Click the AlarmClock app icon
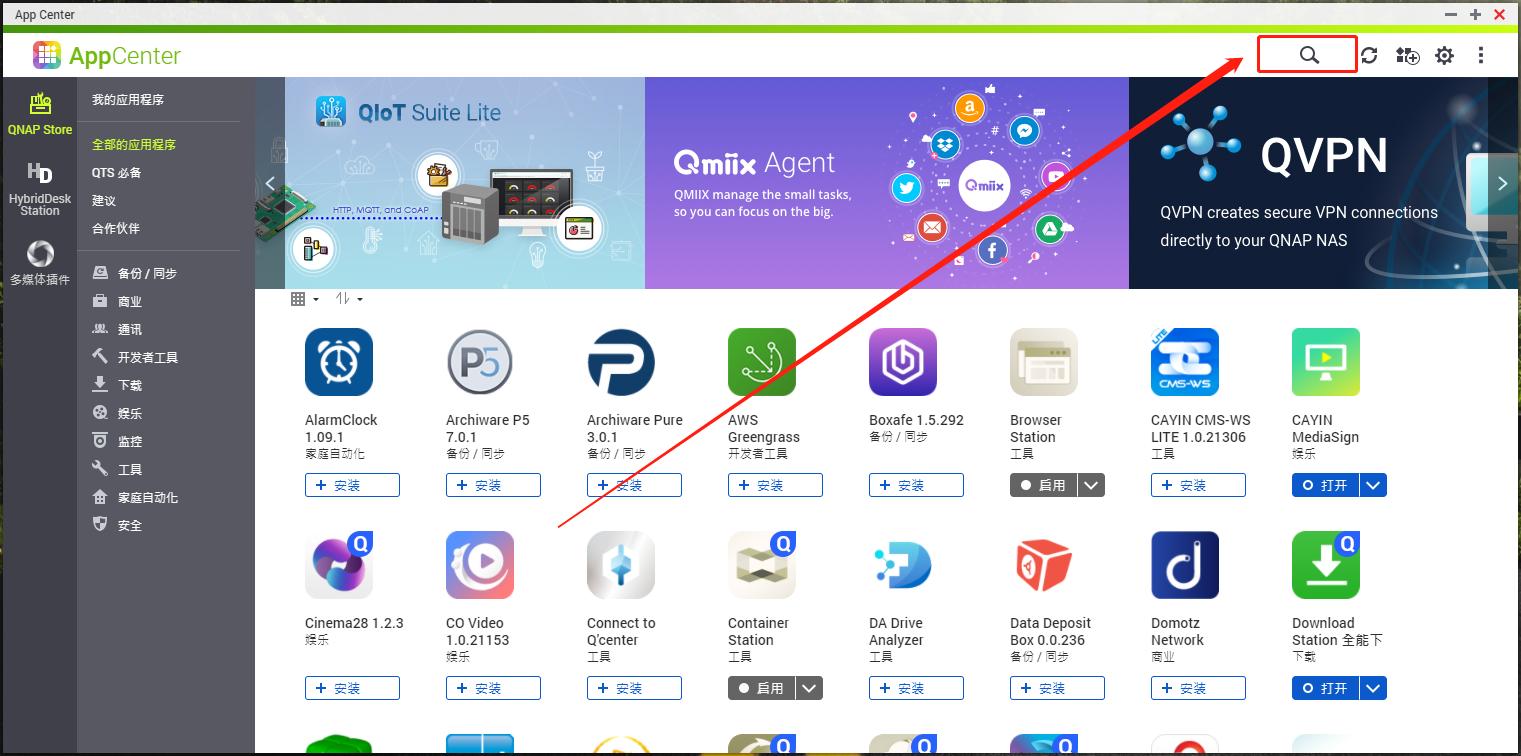1521x756 pixels. [x=339, y=362]
